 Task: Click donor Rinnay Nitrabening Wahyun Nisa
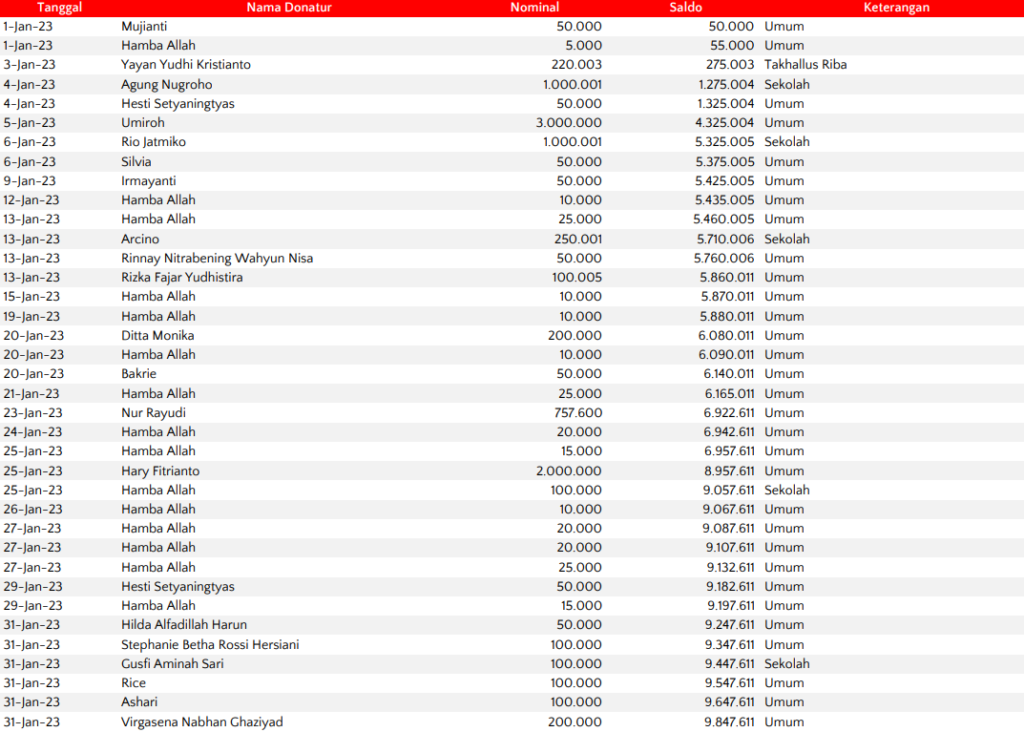(217, 258)
